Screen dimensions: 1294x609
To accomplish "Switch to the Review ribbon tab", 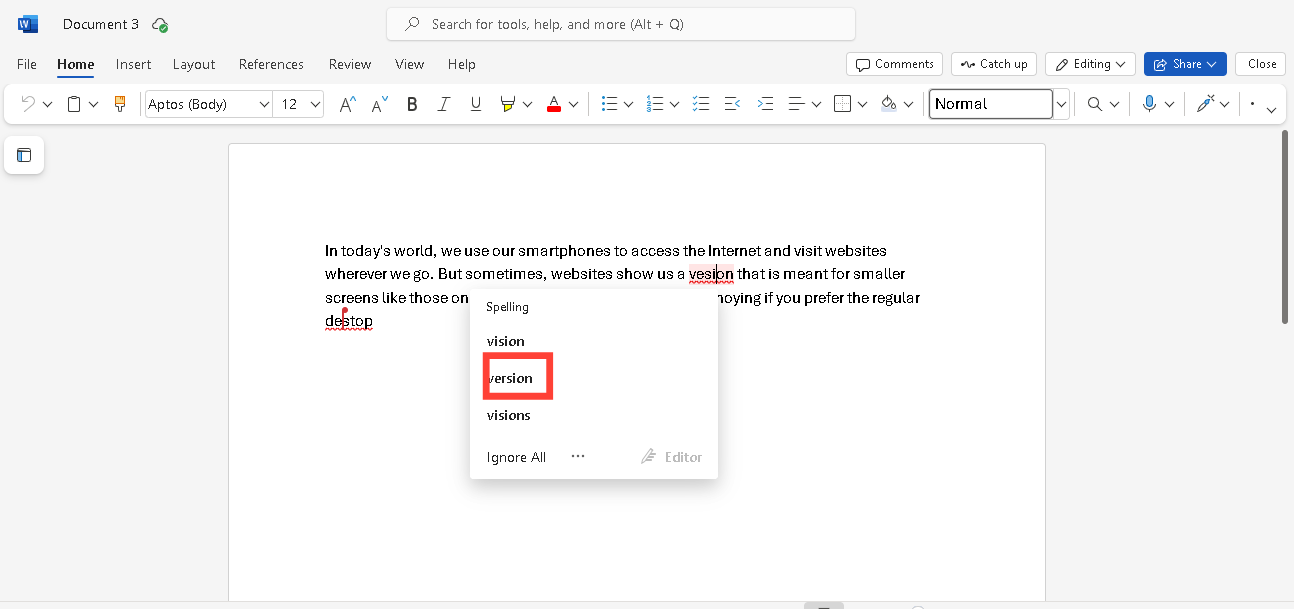I will pyautogui.click(x=349, y=63).
